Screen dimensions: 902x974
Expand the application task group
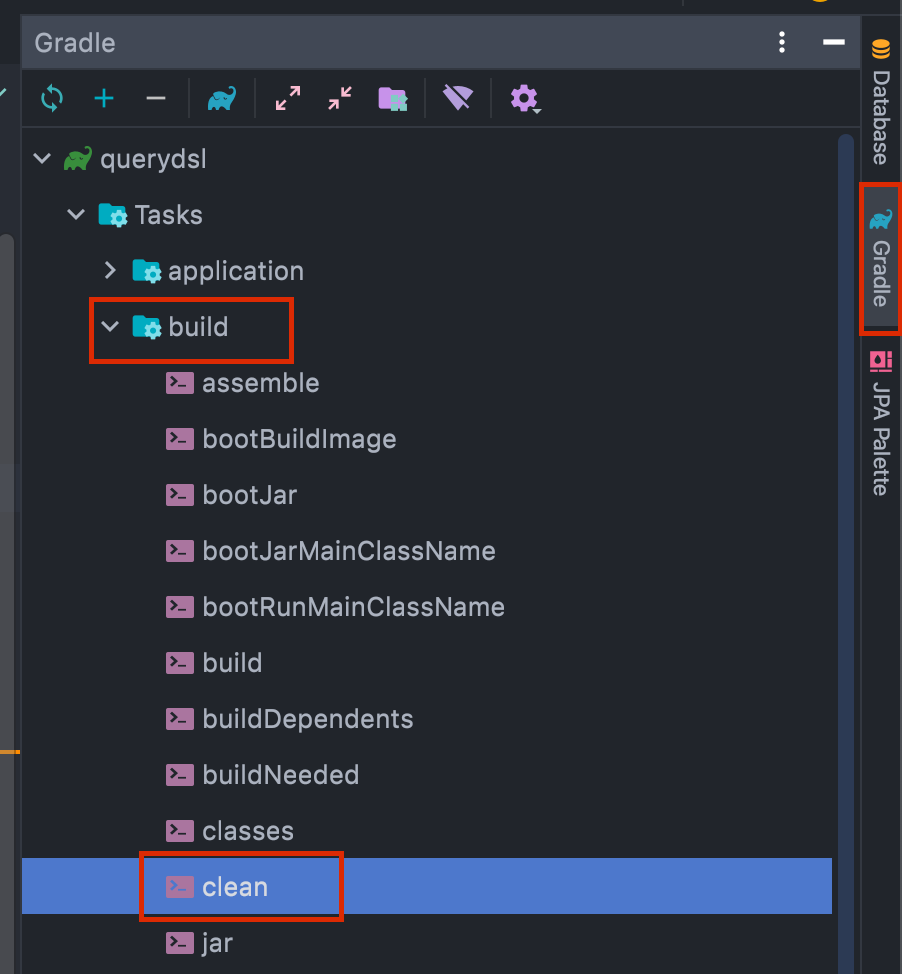(110, 271)
